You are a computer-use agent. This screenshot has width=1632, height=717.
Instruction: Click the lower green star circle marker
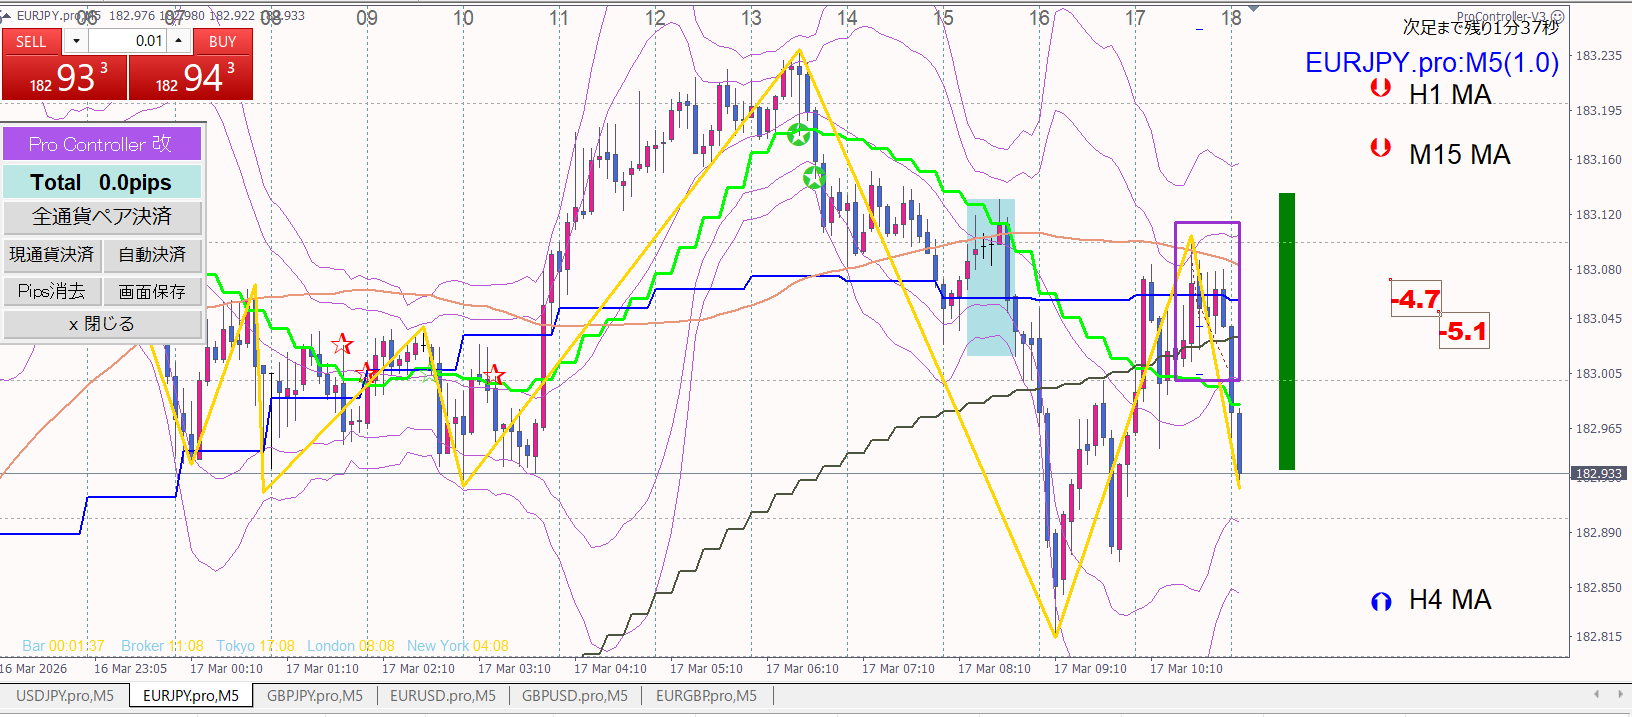pyautogui.click(x=814, y=178)
